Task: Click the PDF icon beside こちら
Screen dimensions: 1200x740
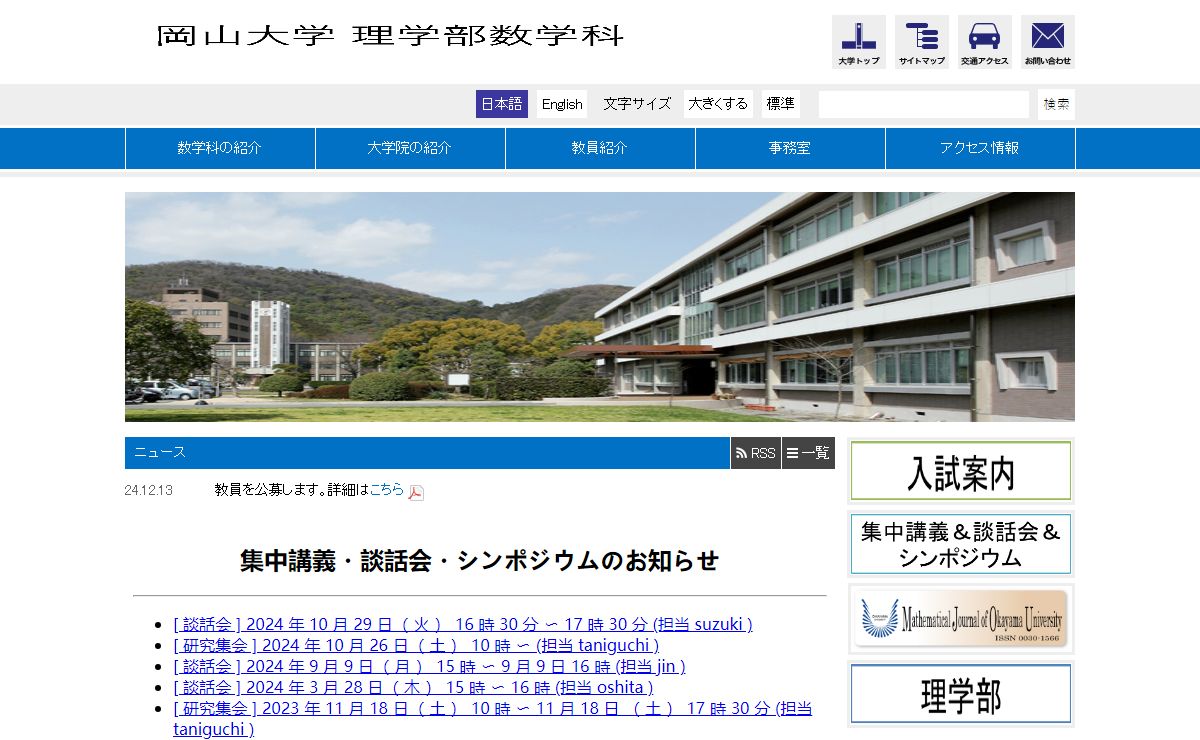Action: tap(416, 492)
